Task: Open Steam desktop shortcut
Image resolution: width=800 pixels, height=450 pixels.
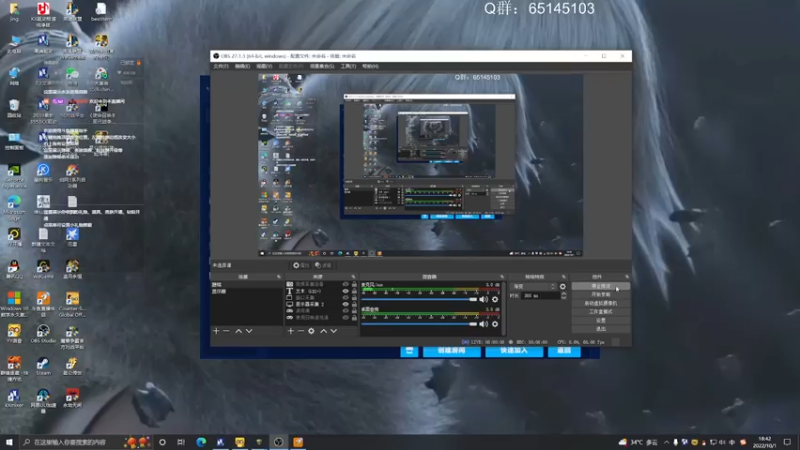Action: [x=43, y=366]
